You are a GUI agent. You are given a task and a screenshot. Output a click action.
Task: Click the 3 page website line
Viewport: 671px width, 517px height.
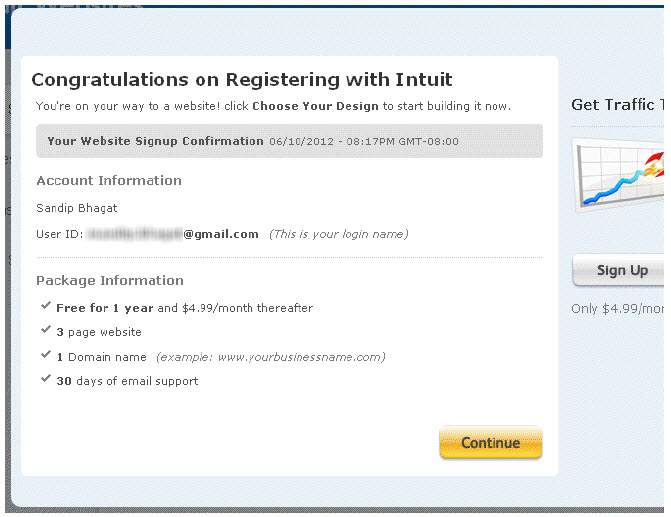click(x=99, y=332)
